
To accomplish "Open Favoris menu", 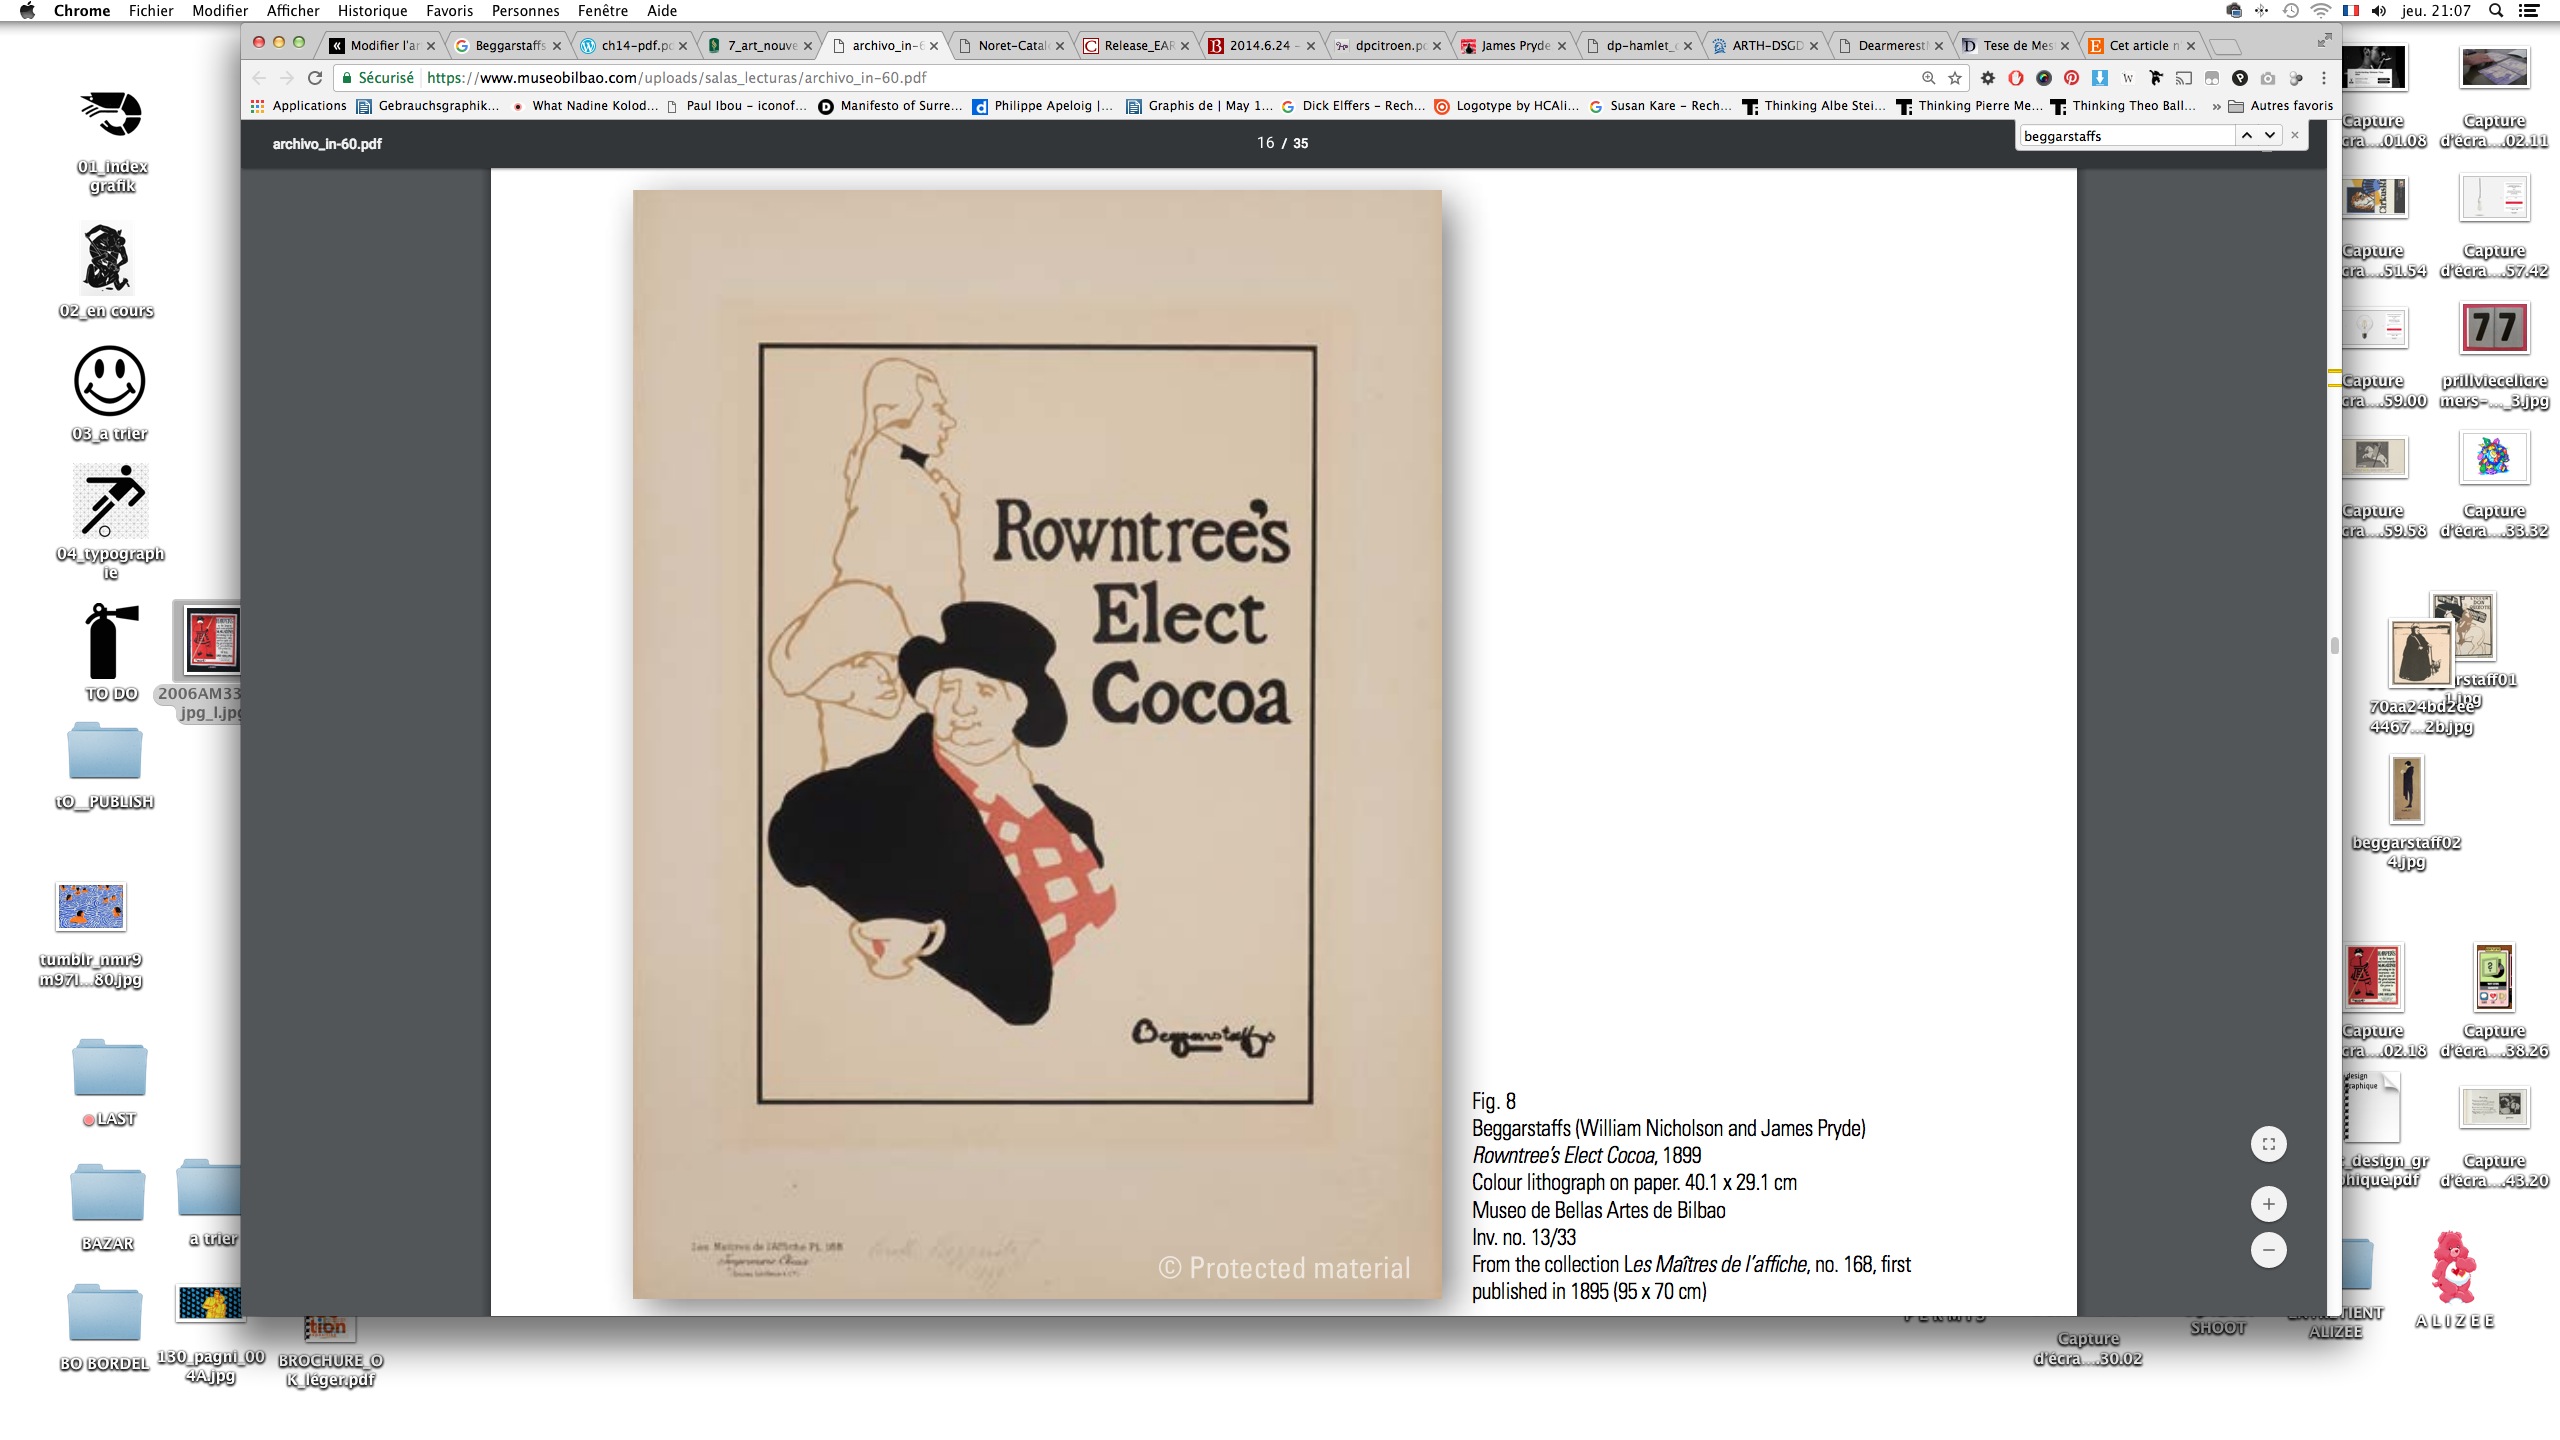I will 449,11.
